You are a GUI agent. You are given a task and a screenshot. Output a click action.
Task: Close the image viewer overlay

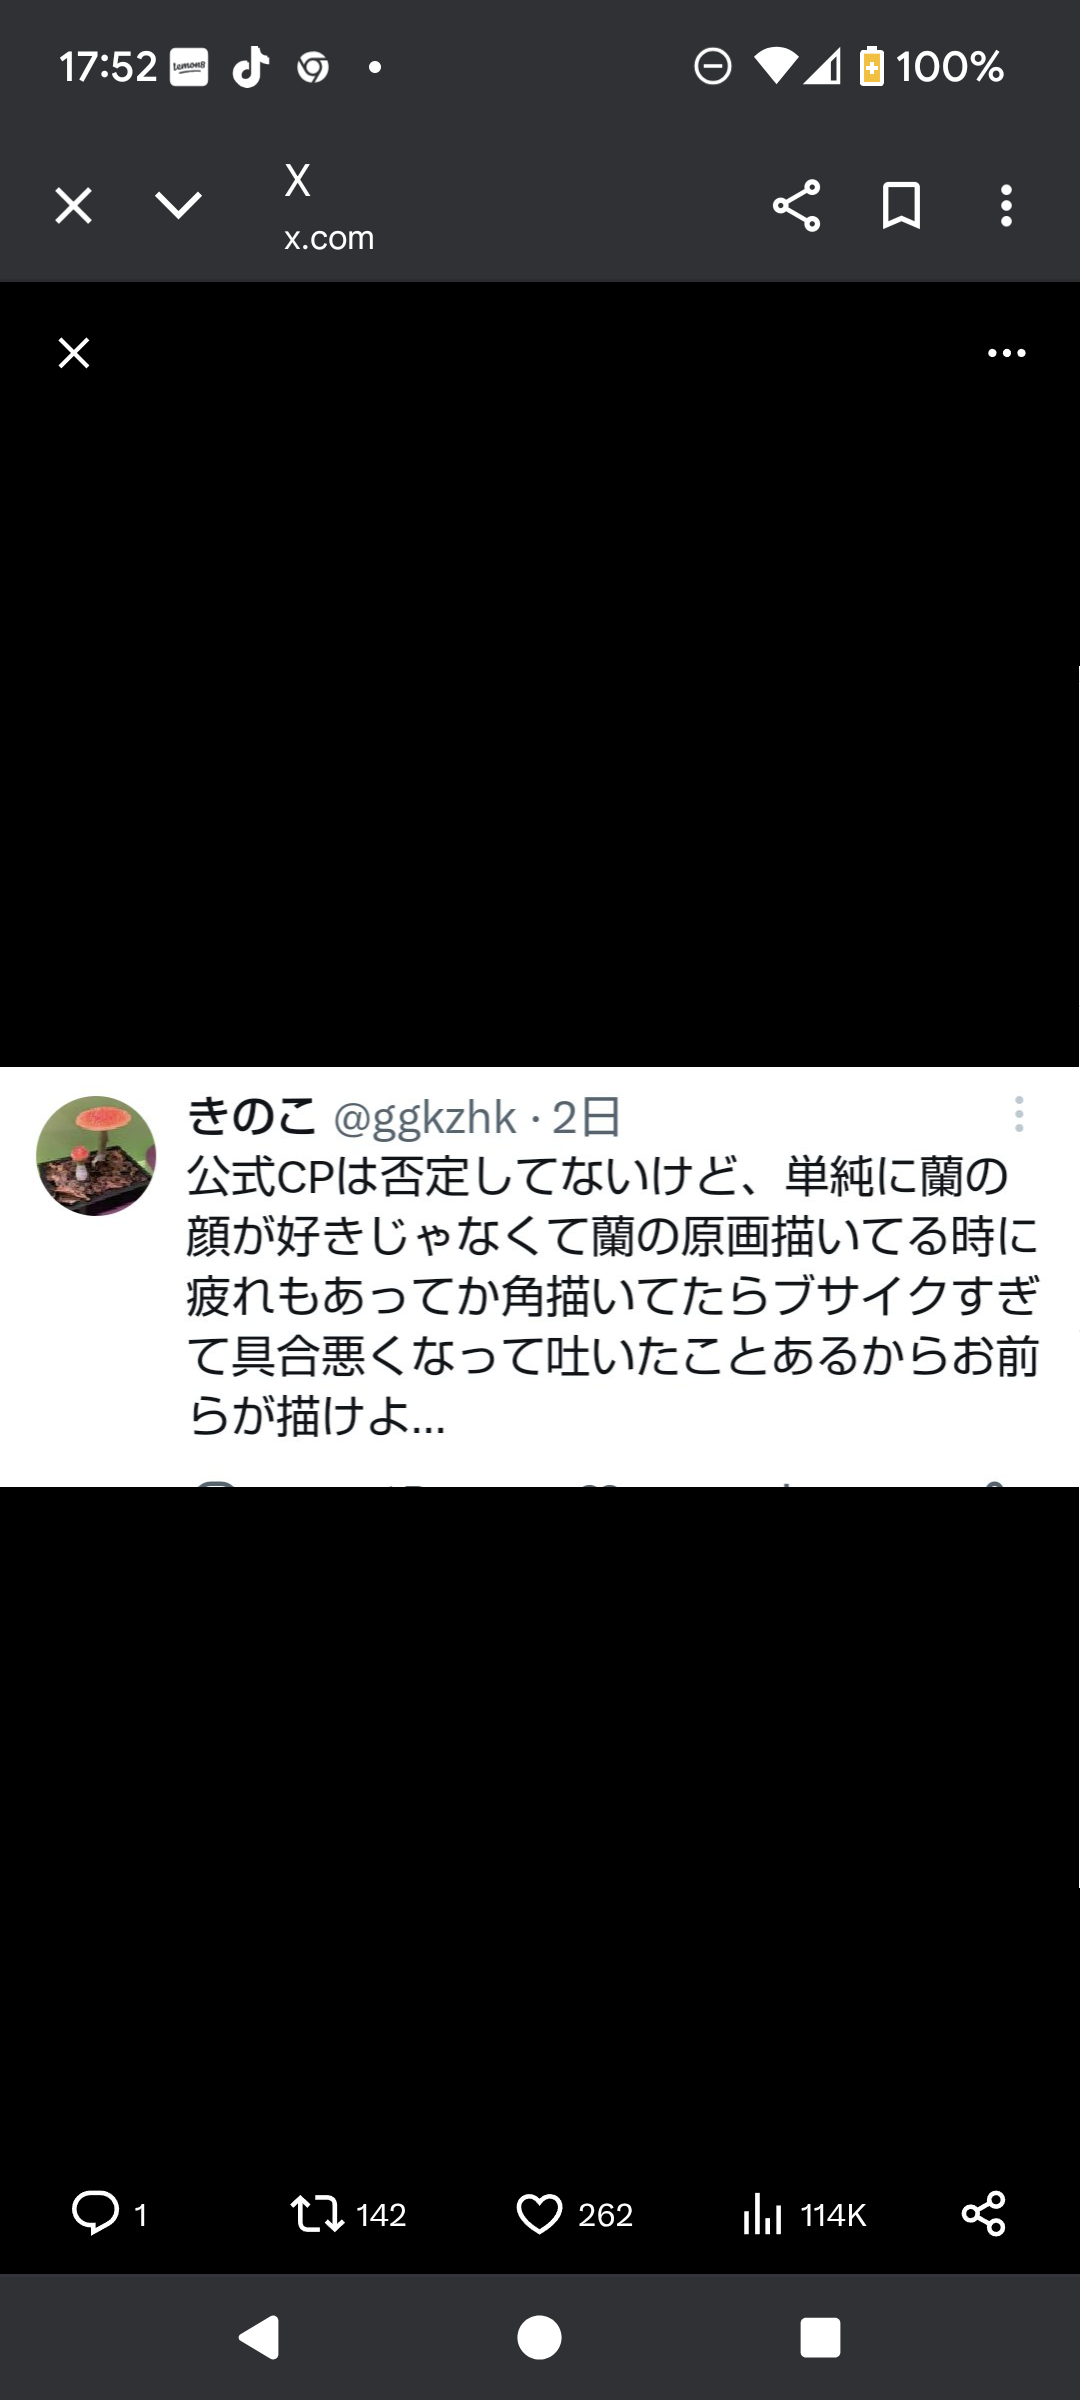coord(74,353)
